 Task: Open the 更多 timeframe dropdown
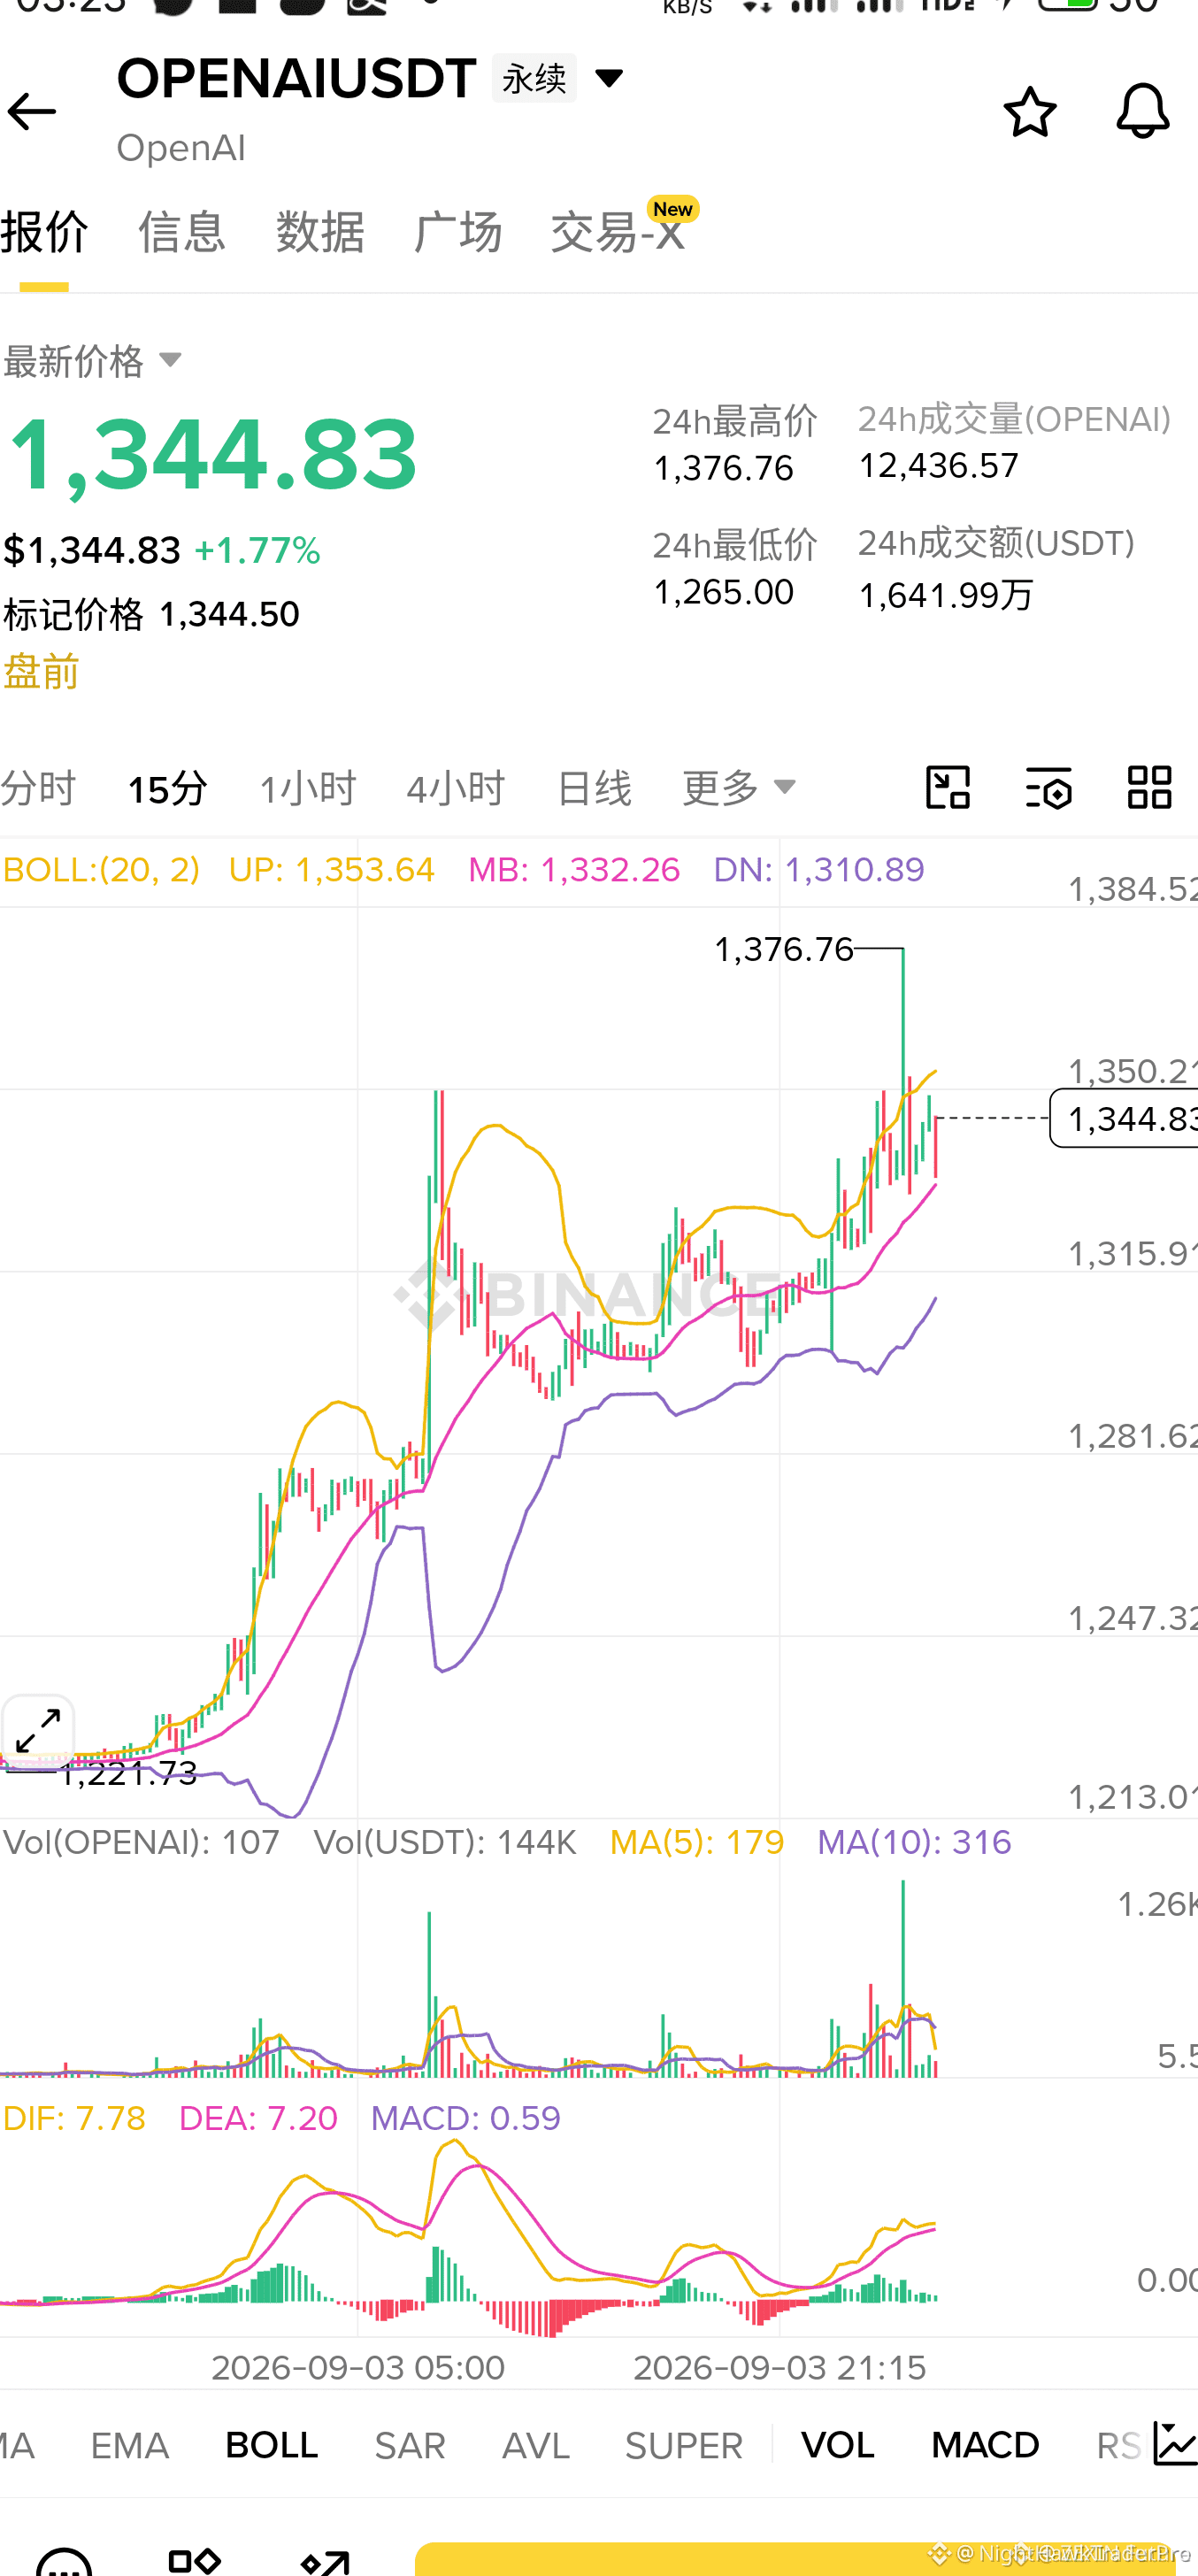click(x=738, y=788)
